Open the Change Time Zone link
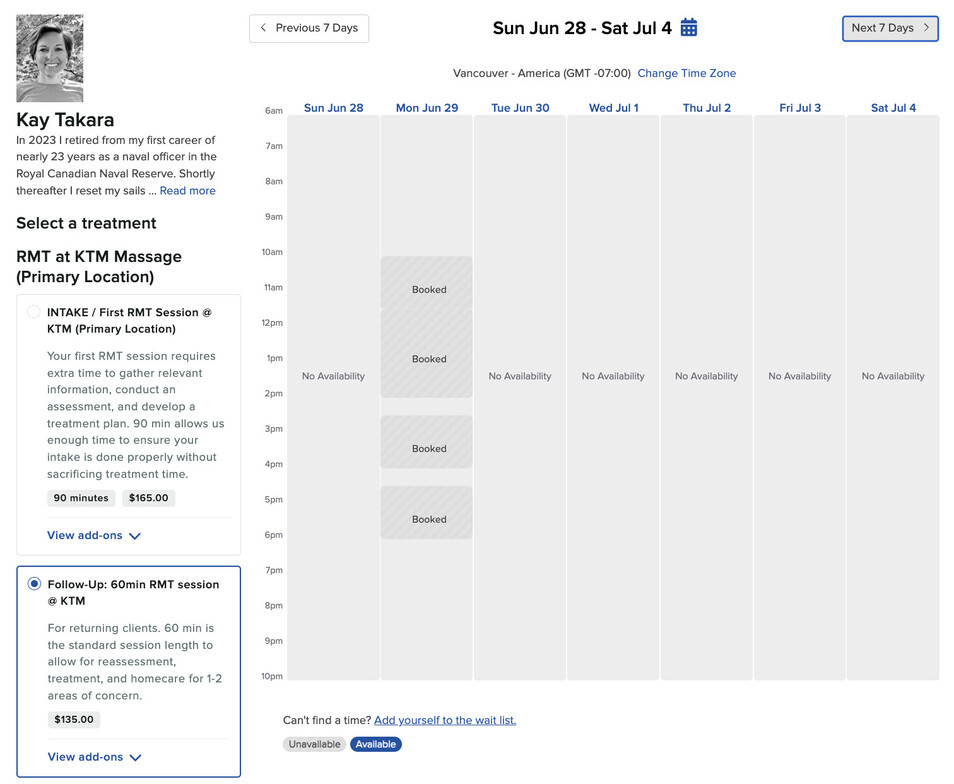The width and height of the screenshot is (954, 784). [686, 73]
